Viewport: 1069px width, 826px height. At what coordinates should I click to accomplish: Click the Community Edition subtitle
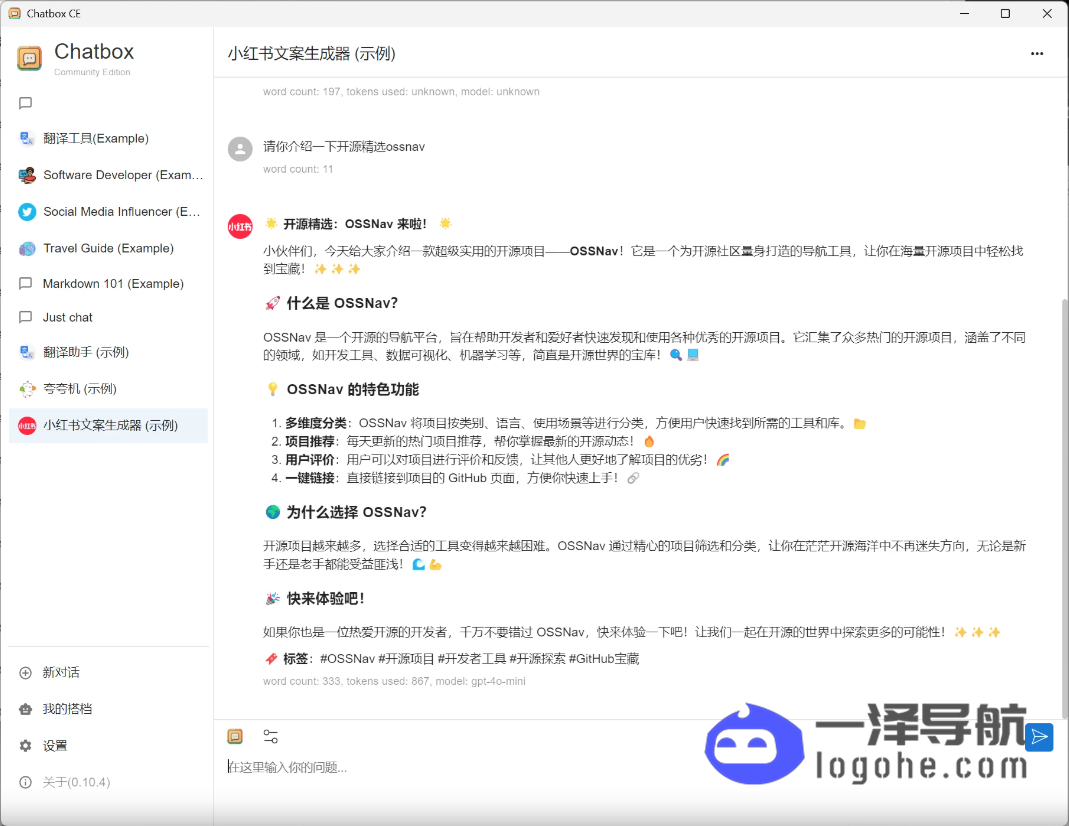pos(92,72)
